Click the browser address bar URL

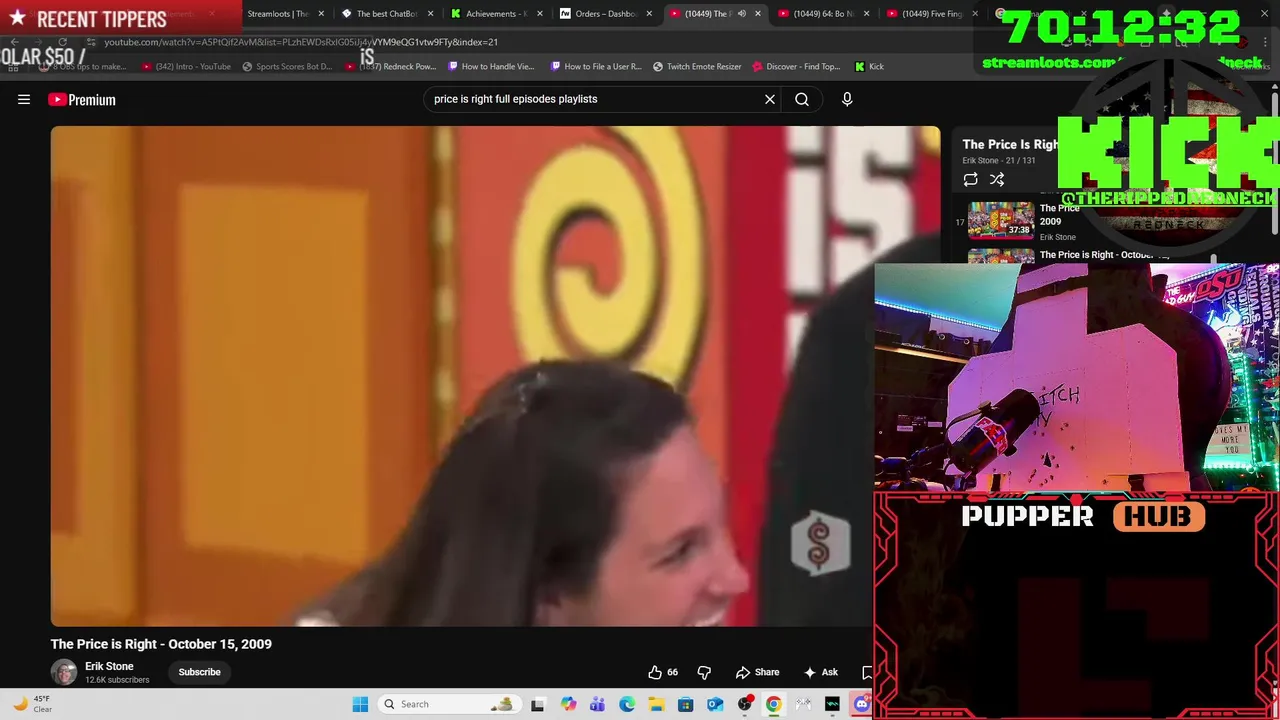[x=300, y=42]
